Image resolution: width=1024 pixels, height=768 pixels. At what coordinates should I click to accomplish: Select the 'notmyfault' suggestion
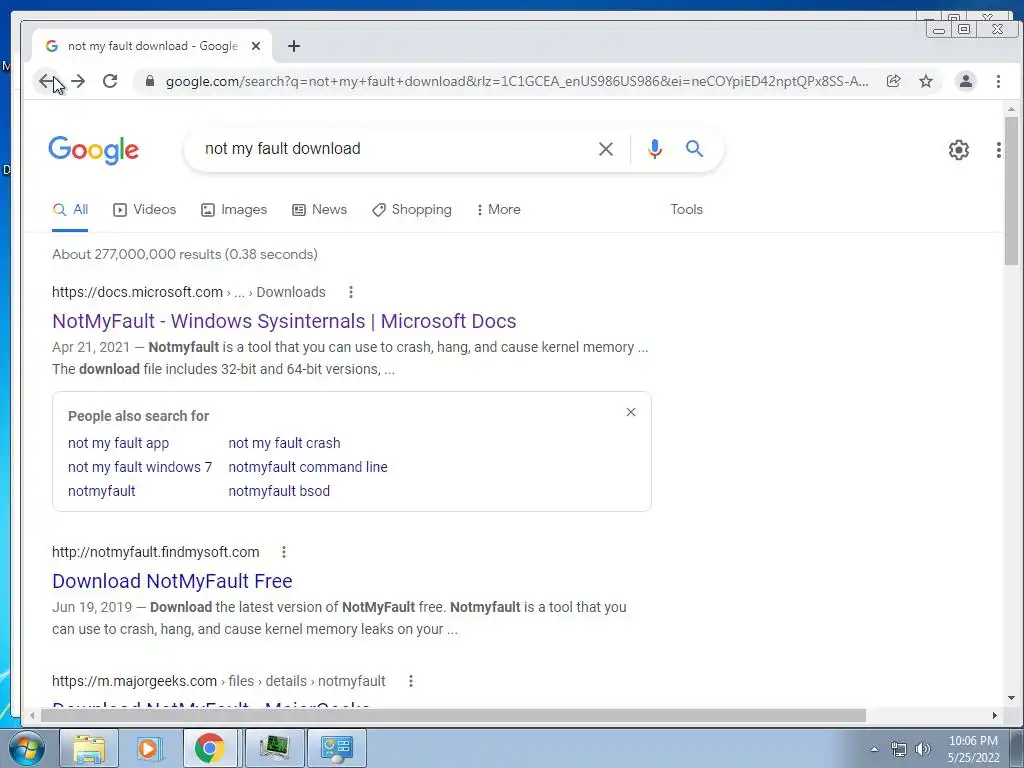pyautogui.click(x=101, y=491)
